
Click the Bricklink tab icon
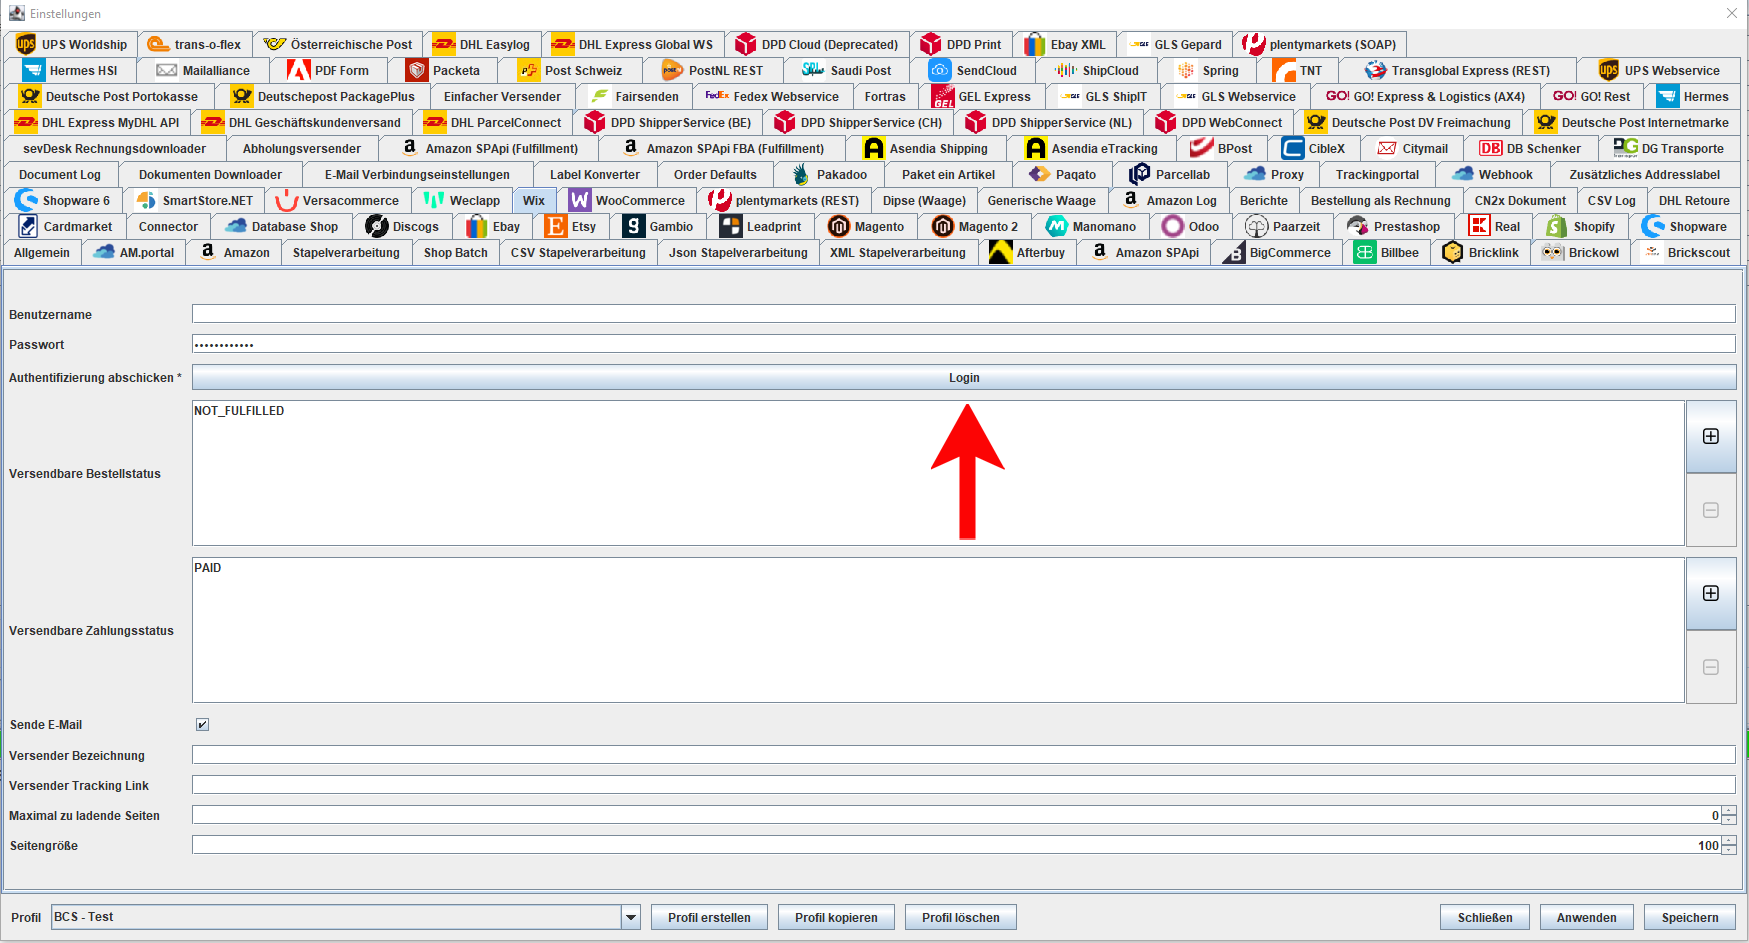(1453, 252)
